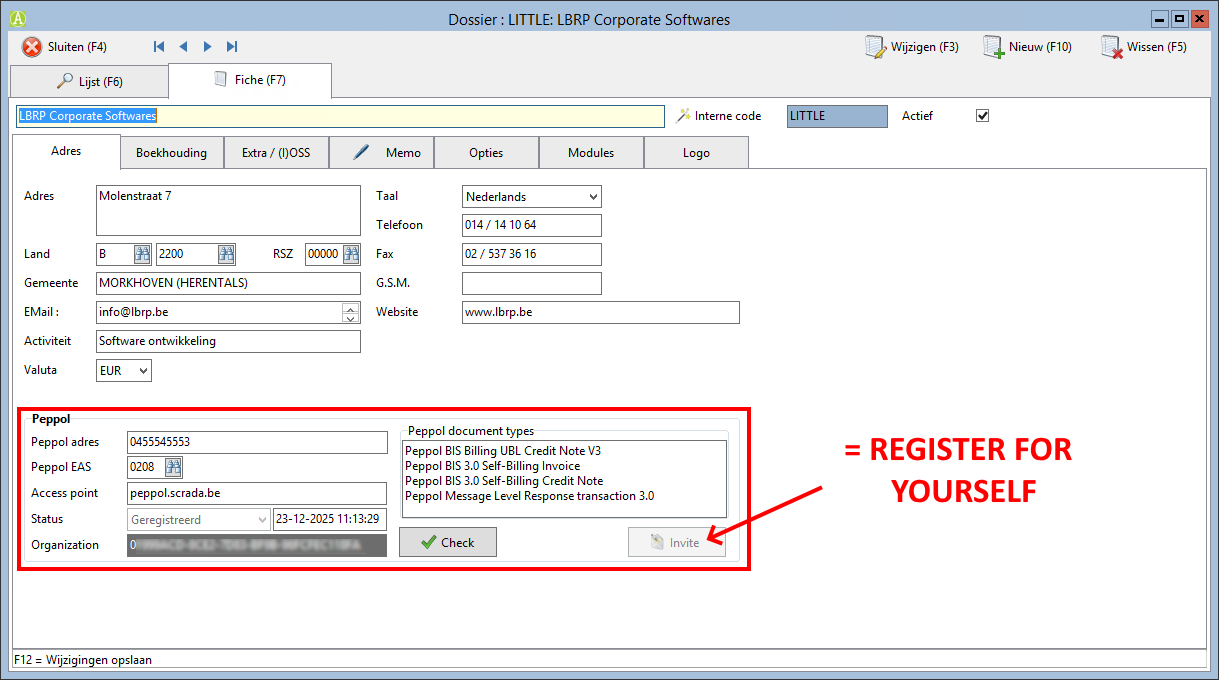Select the Adres tab
This screenshot has height=680, width=1219.
click(x=66, y=151)
